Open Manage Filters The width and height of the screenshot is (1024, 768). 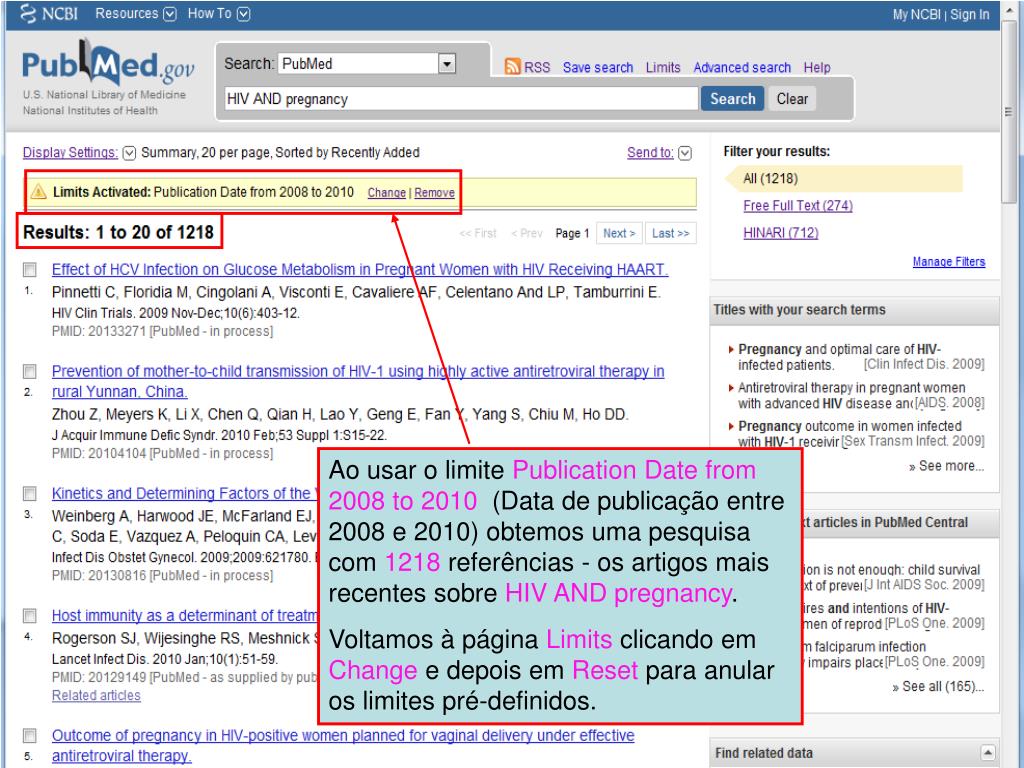pyautogui.click(x=948, y=261)
